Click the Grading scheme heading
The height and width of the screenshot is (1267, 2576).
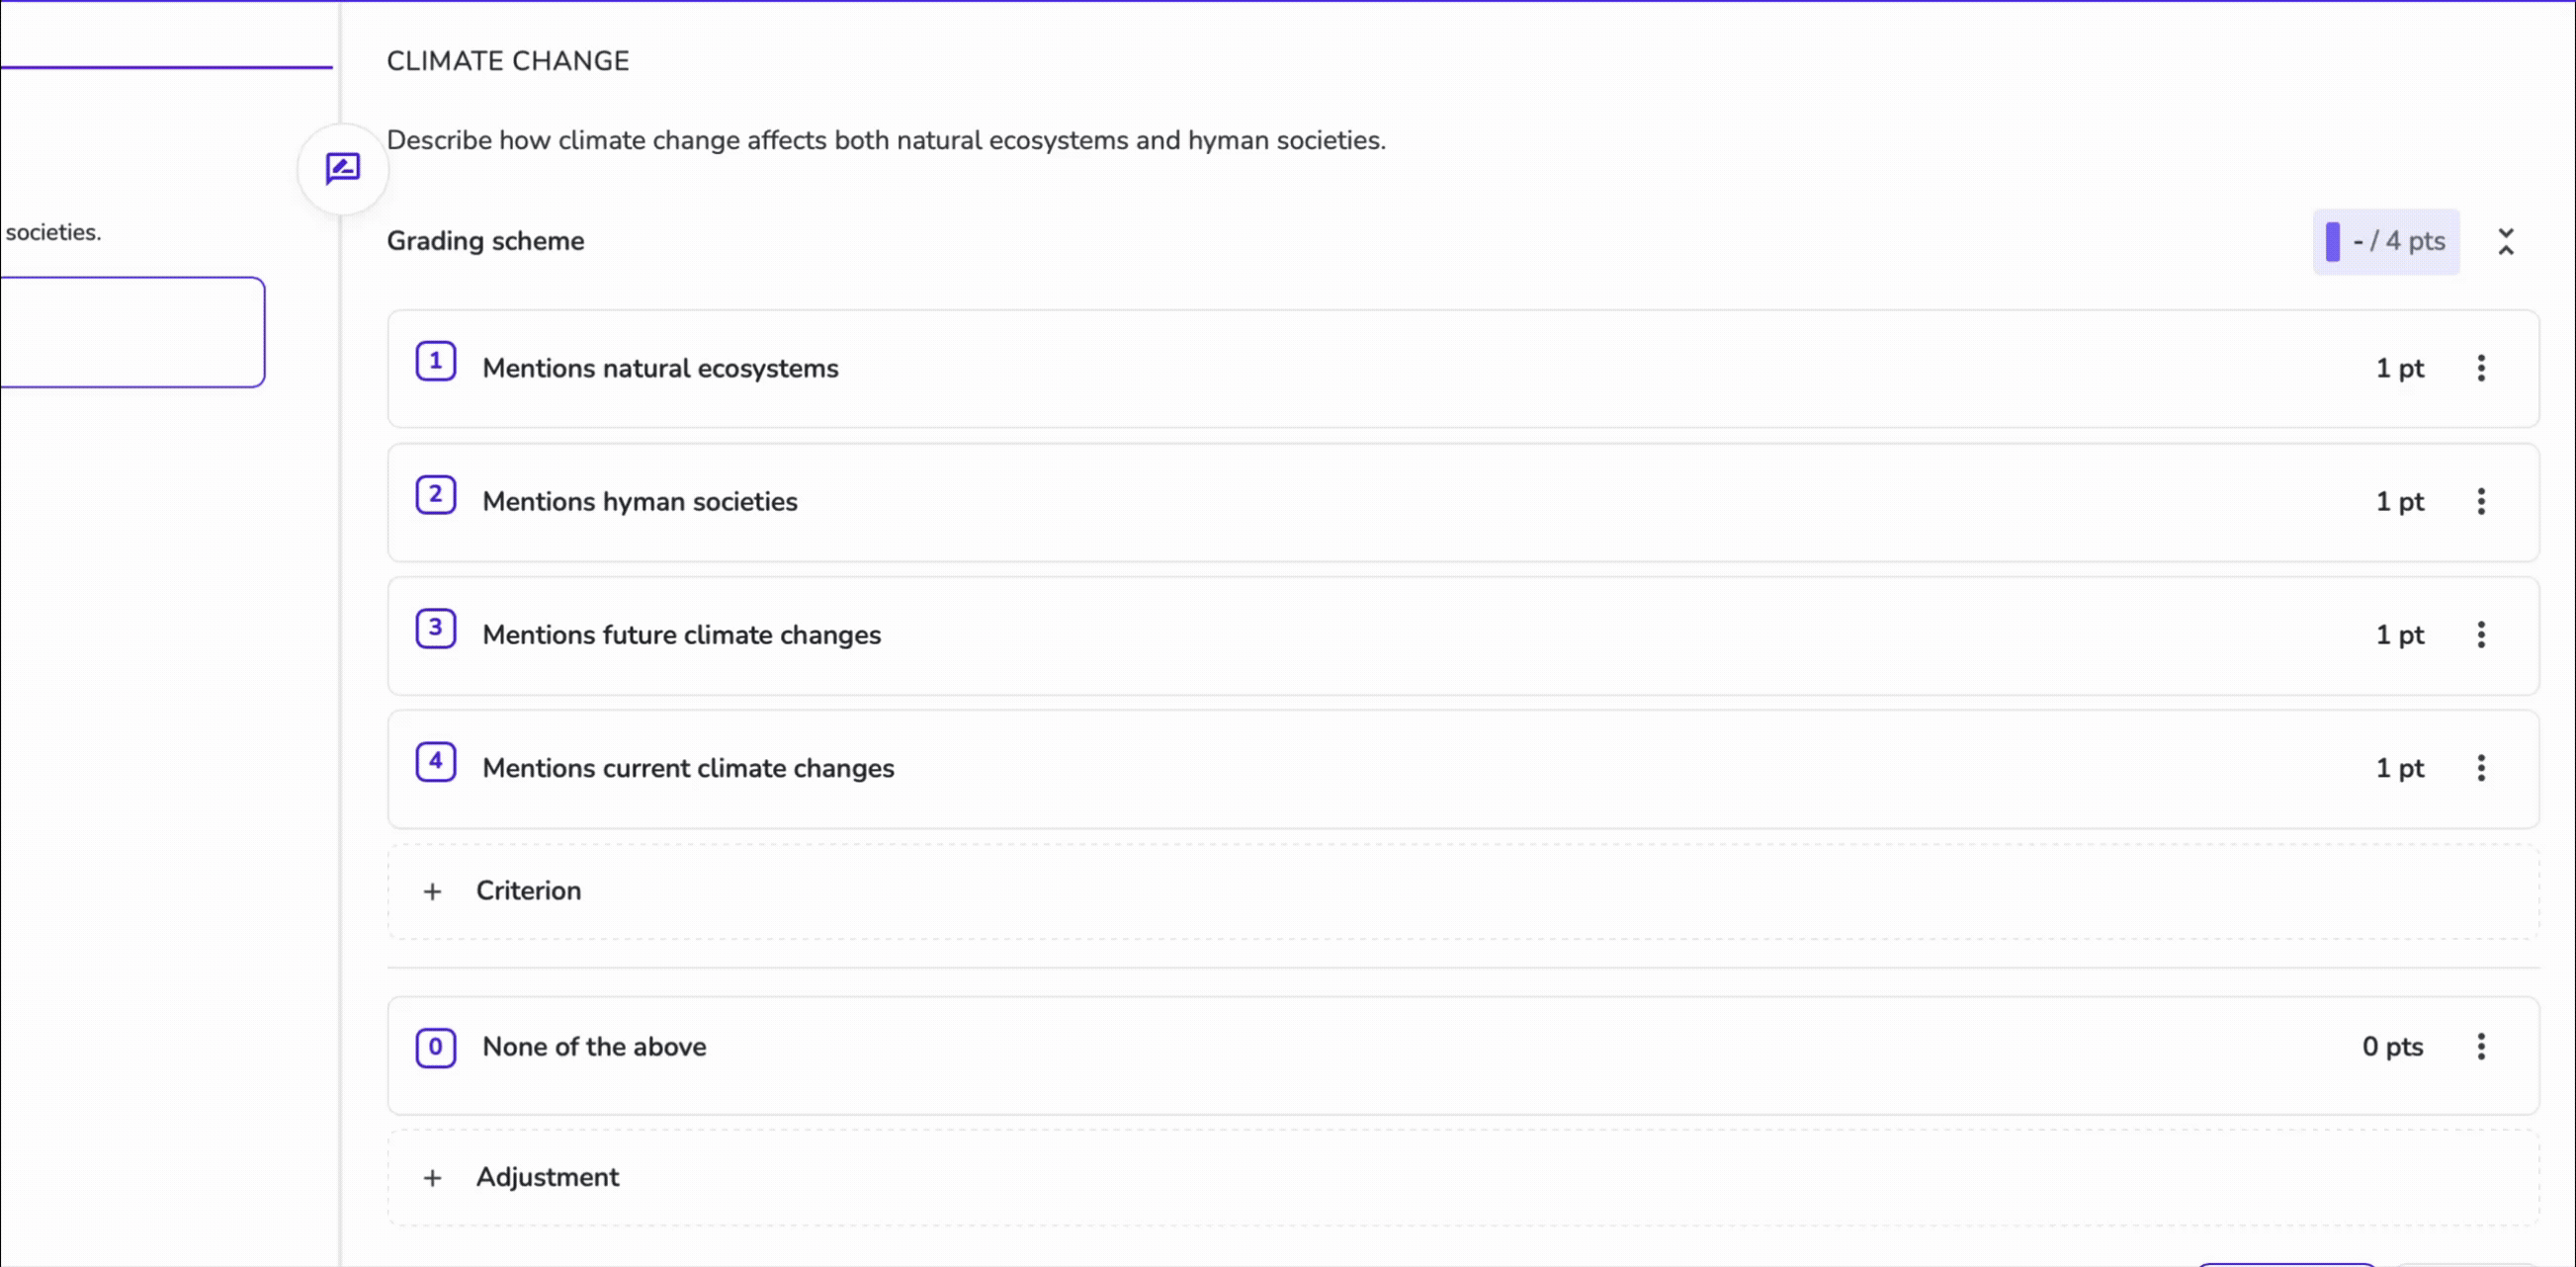pyautogui.click(x=485, y=241)
